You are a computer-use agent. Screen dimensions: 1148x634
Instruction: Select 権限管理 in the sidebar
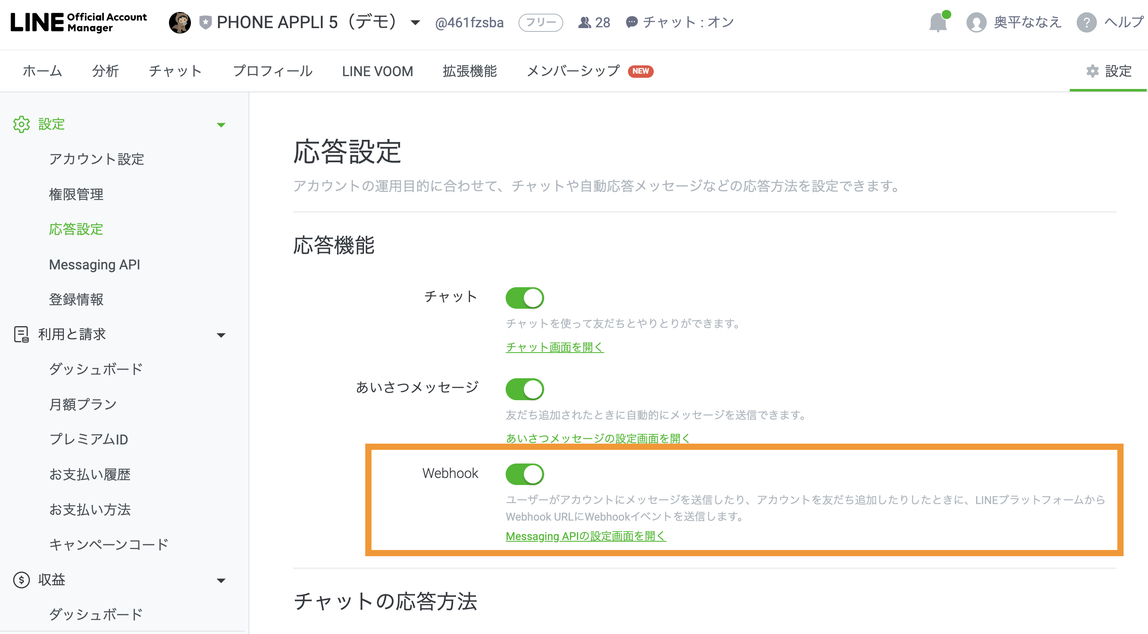[76, 194]
